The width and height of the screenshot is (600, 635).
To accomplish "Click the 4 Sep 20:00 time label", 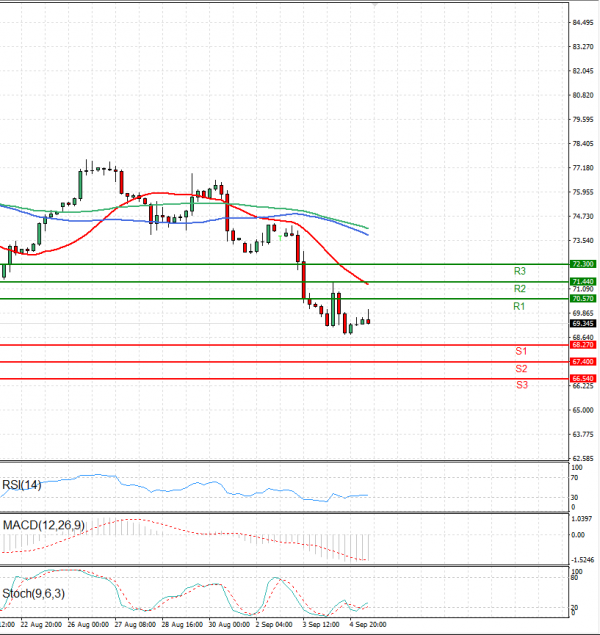I will tap(368, 624).
